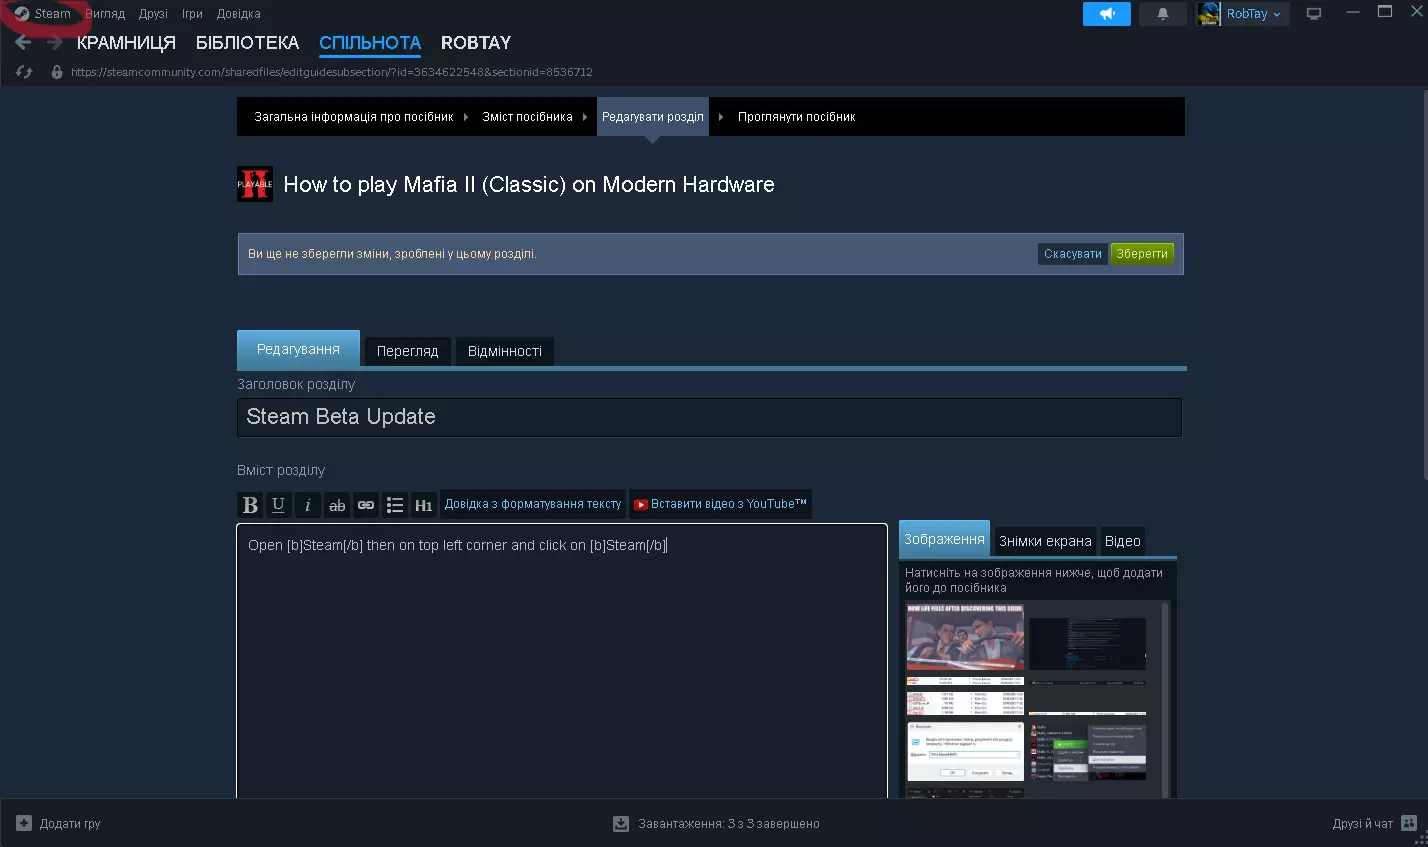The image size is (1428, 847).
Task: Open the announcements megaphone button
Action: pyautogui.click(x=1107, y=14)
